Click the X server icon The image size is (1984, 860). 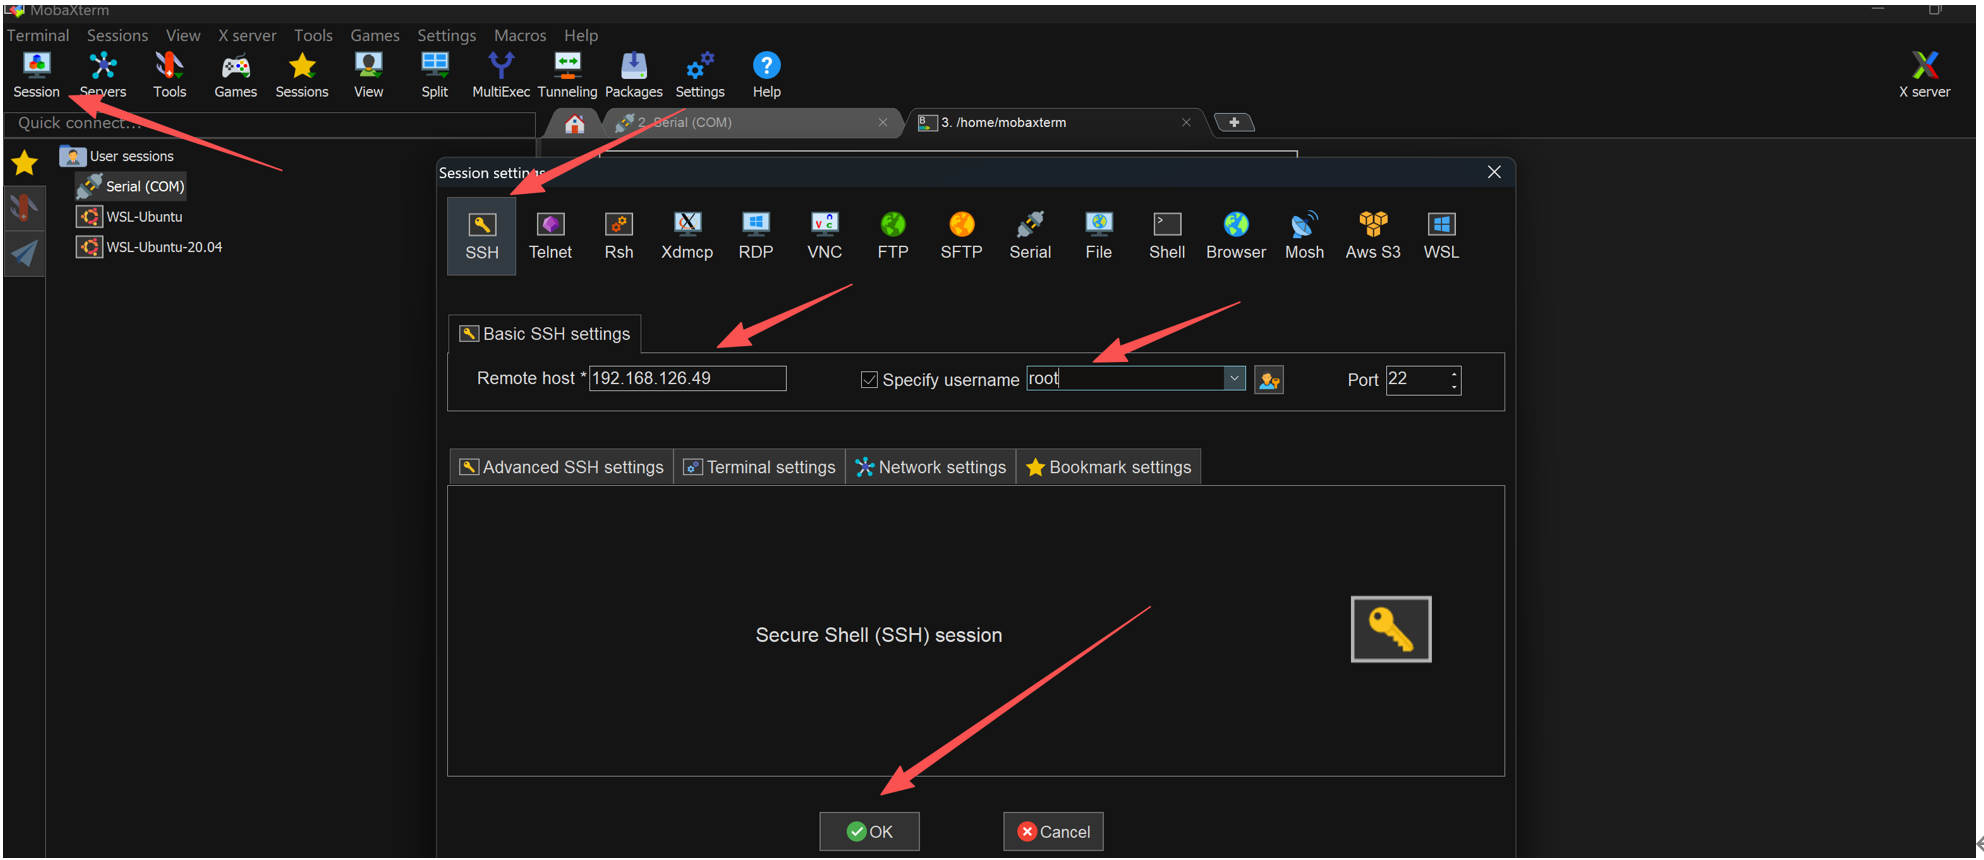click(1925, 75)
